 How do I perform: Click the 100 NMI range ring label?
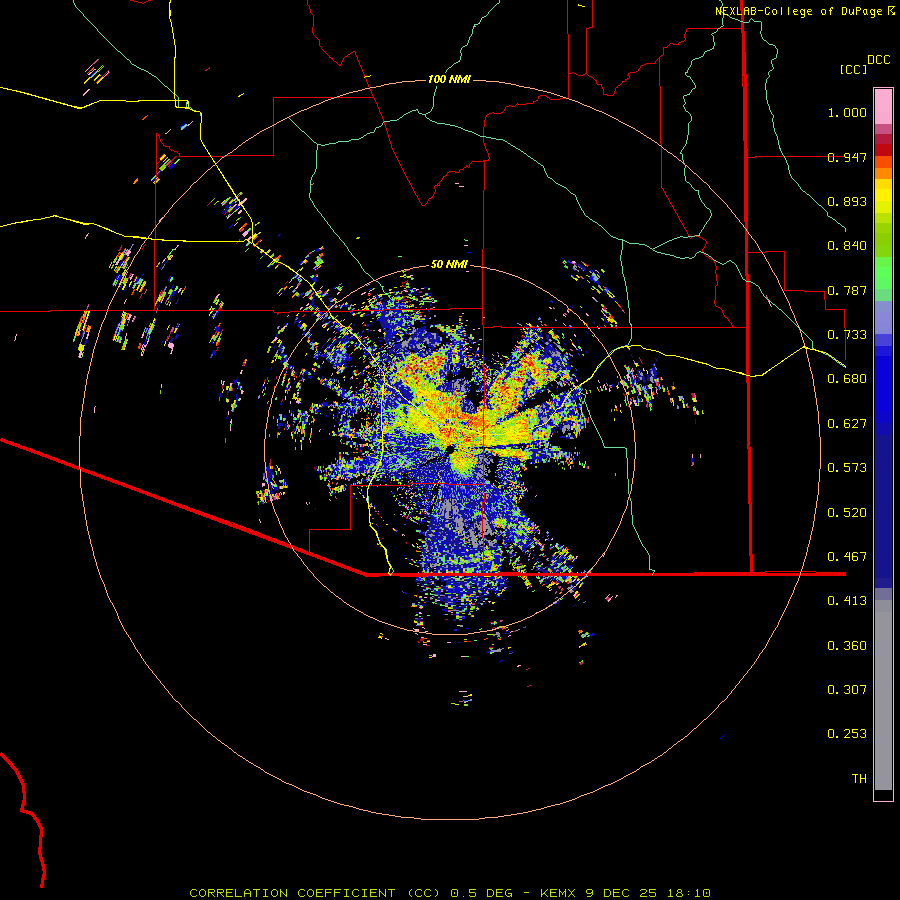pyautogui.click(x=449, y=79)
